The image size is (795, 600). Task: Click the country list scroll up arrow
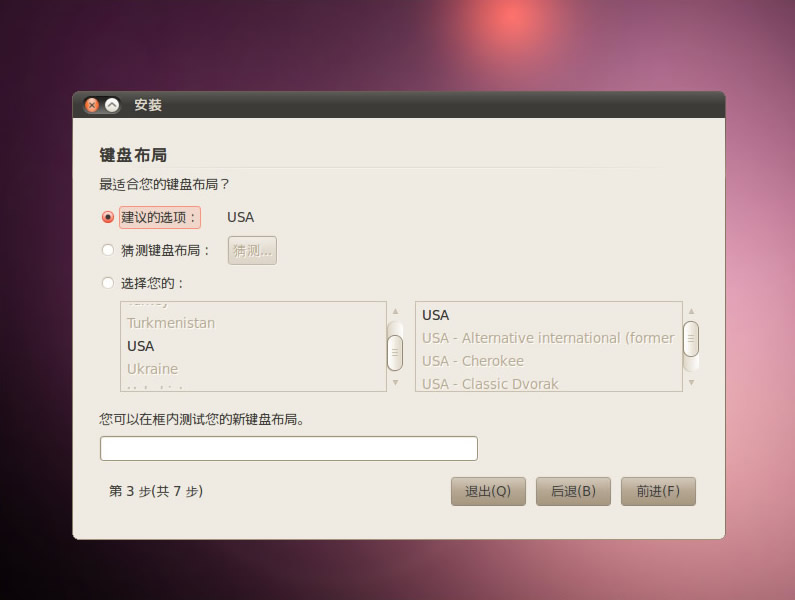tap(395, 311)
